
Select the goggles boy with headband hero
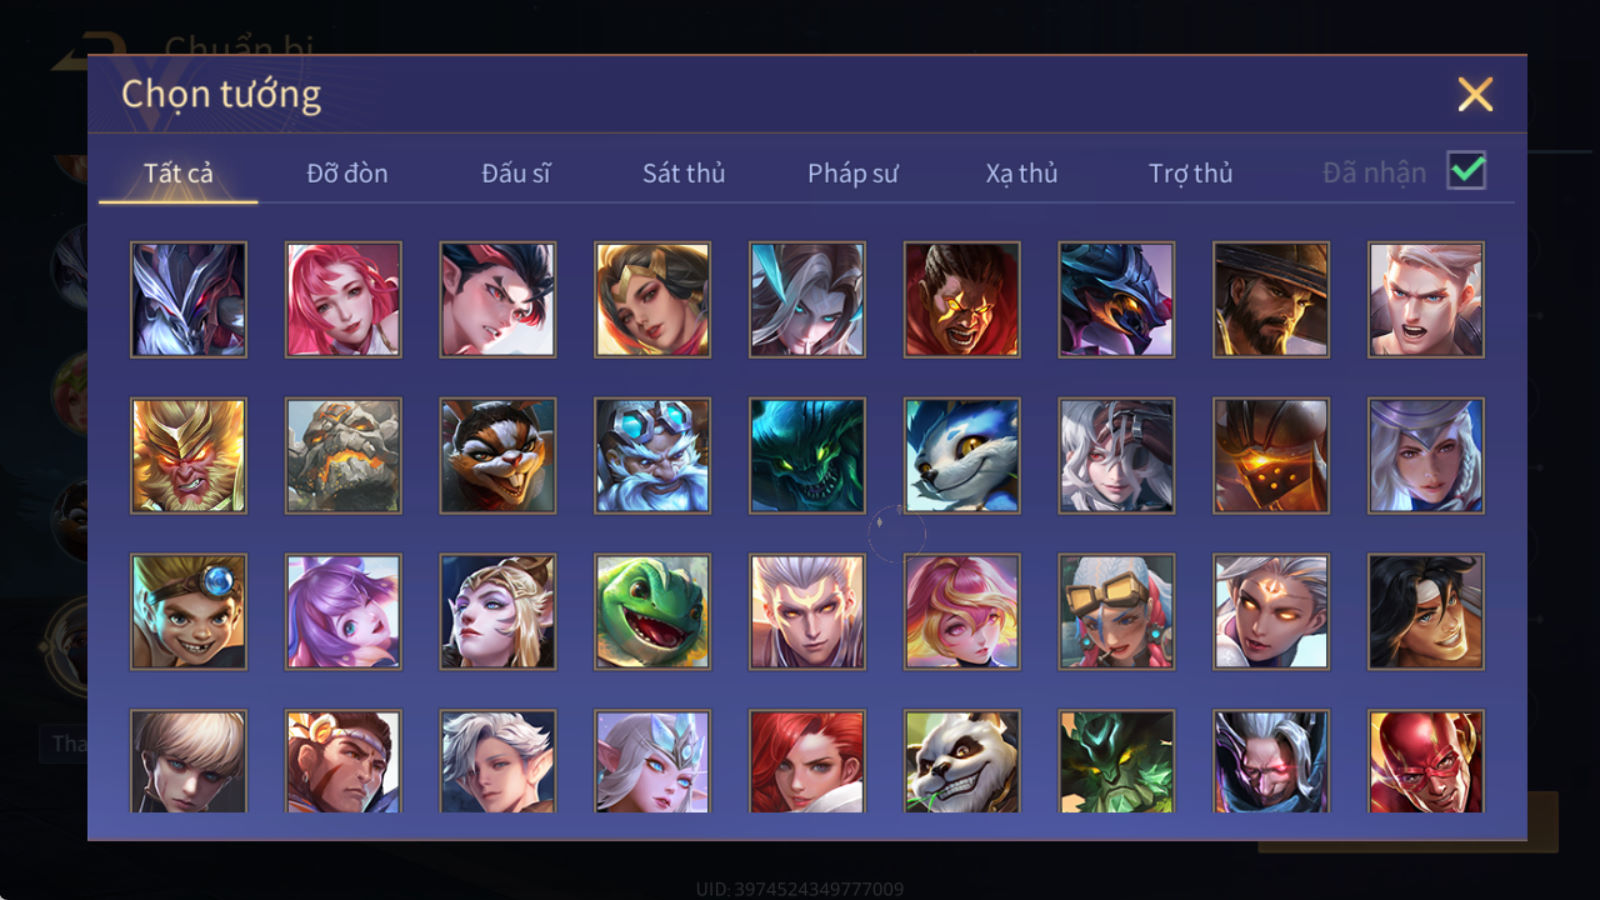188,611
